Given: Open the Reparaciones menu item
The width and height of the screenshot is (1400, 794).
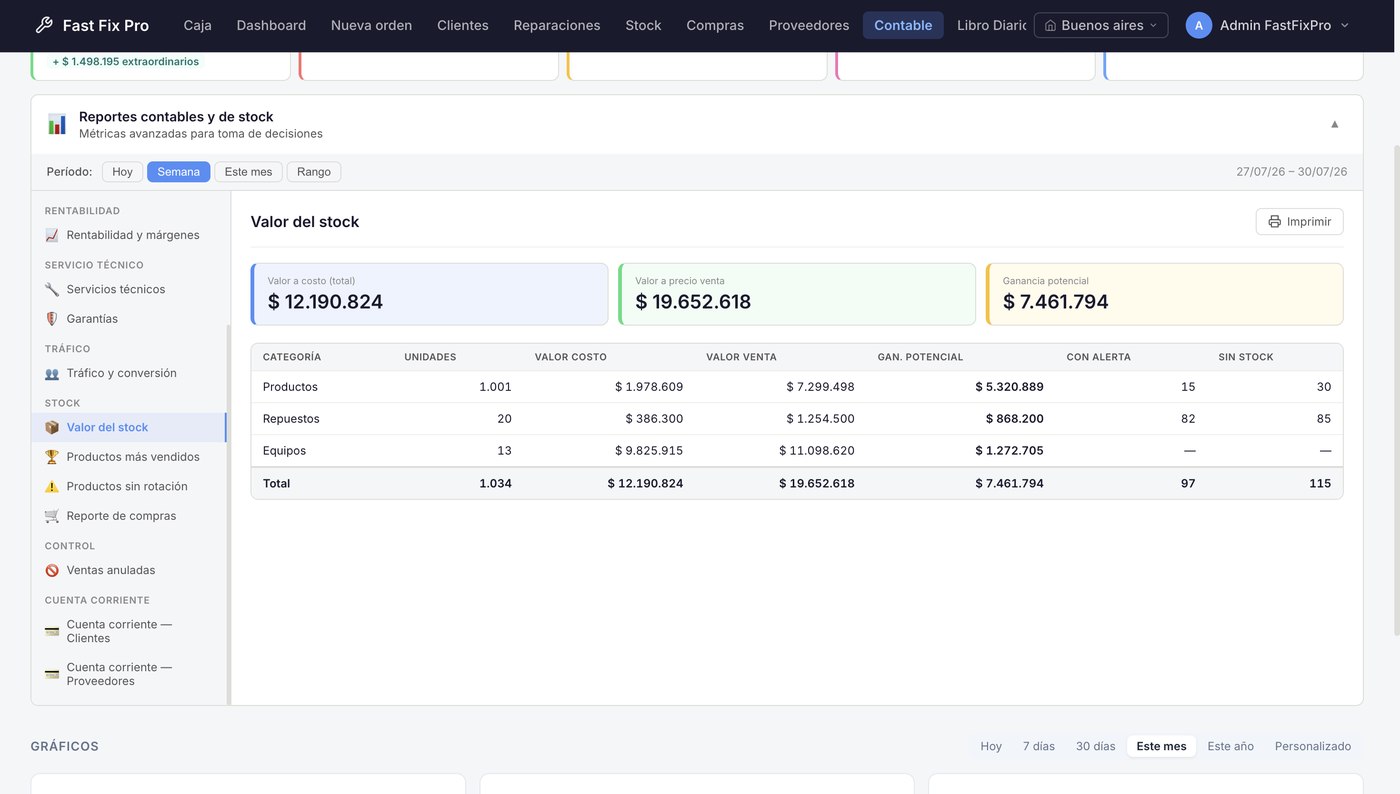Looking at the screenshot, I should (557, 25).
